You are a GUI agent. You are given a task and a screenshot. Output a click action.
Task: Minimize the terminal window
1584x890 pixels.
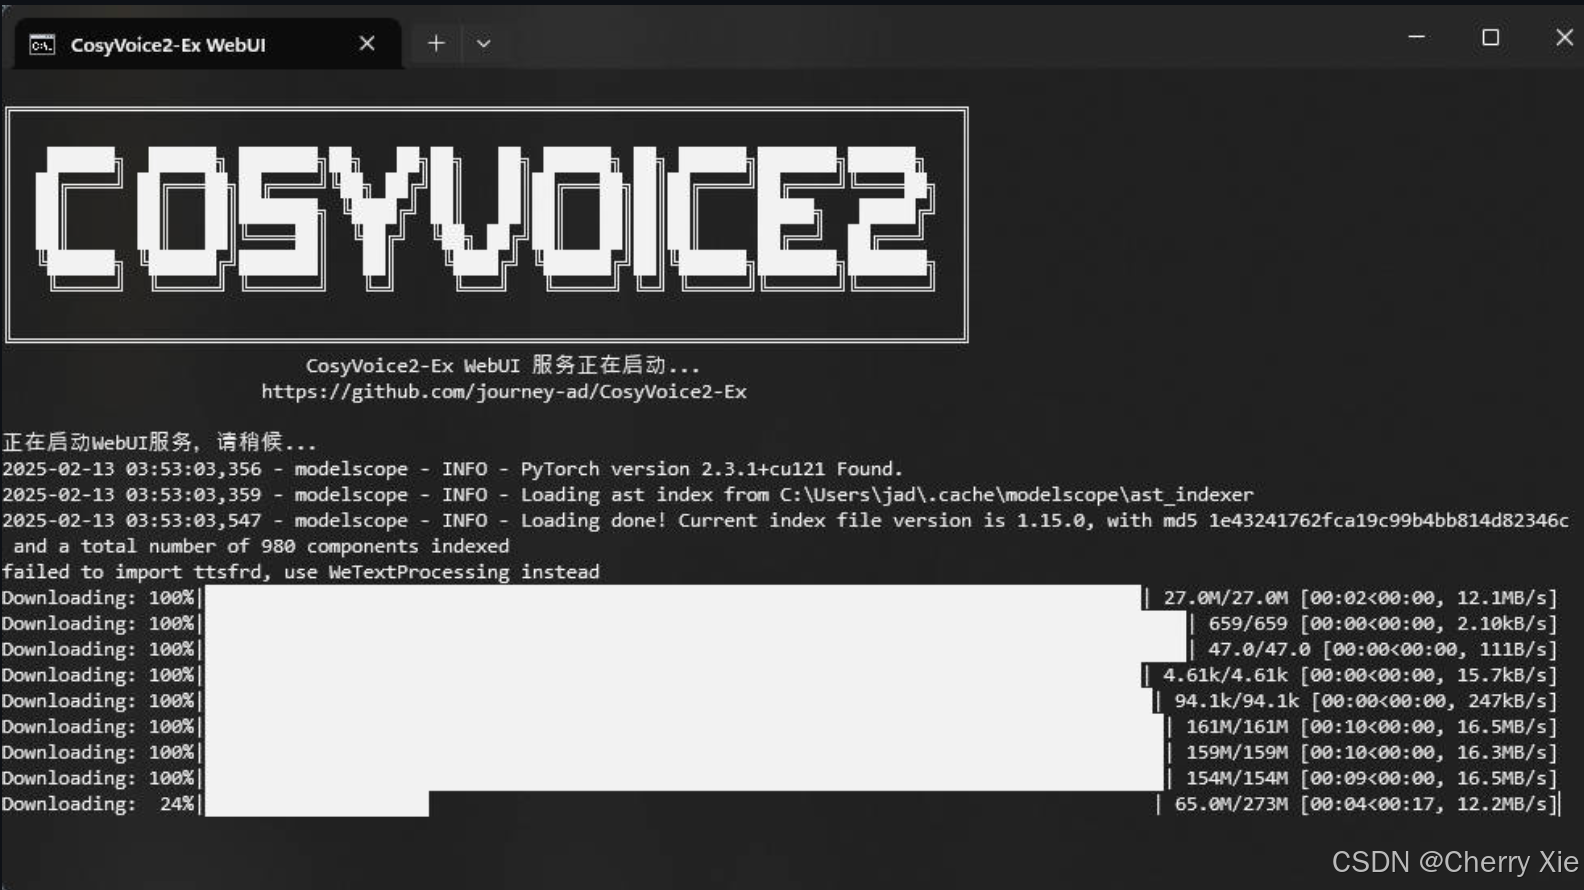[1416, 37]
